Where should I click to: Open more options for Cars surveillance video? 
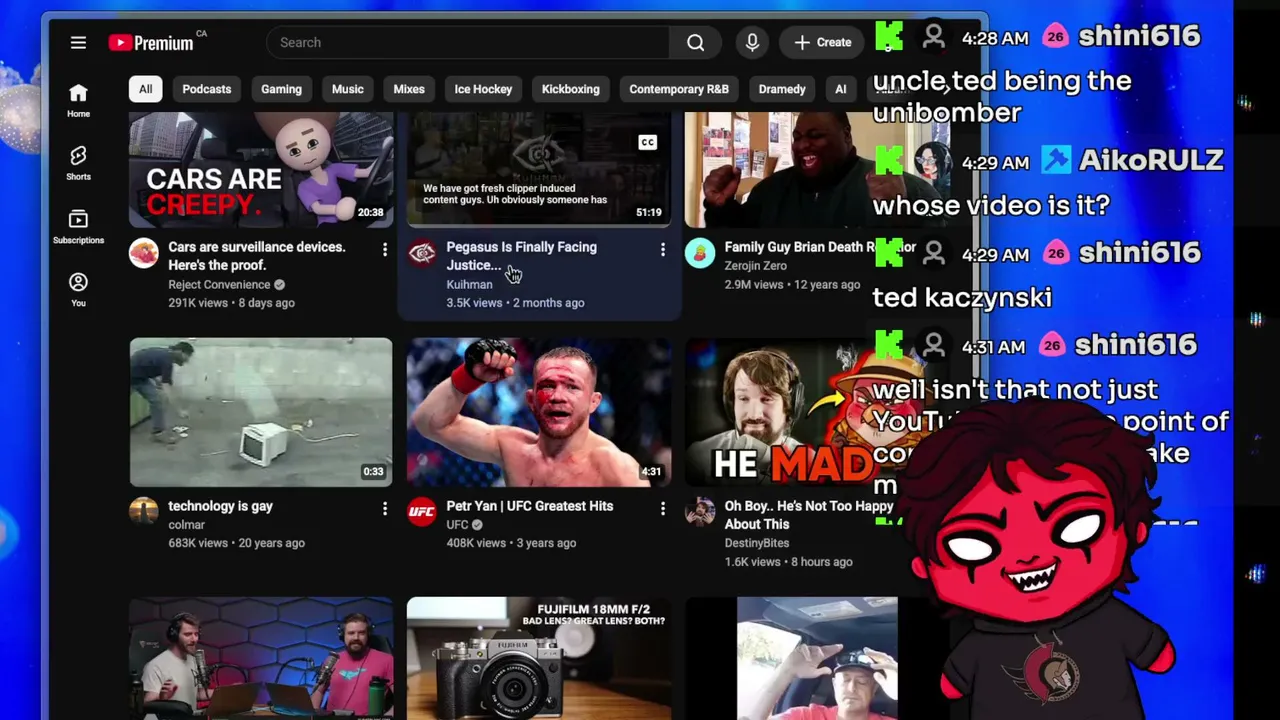384,249
